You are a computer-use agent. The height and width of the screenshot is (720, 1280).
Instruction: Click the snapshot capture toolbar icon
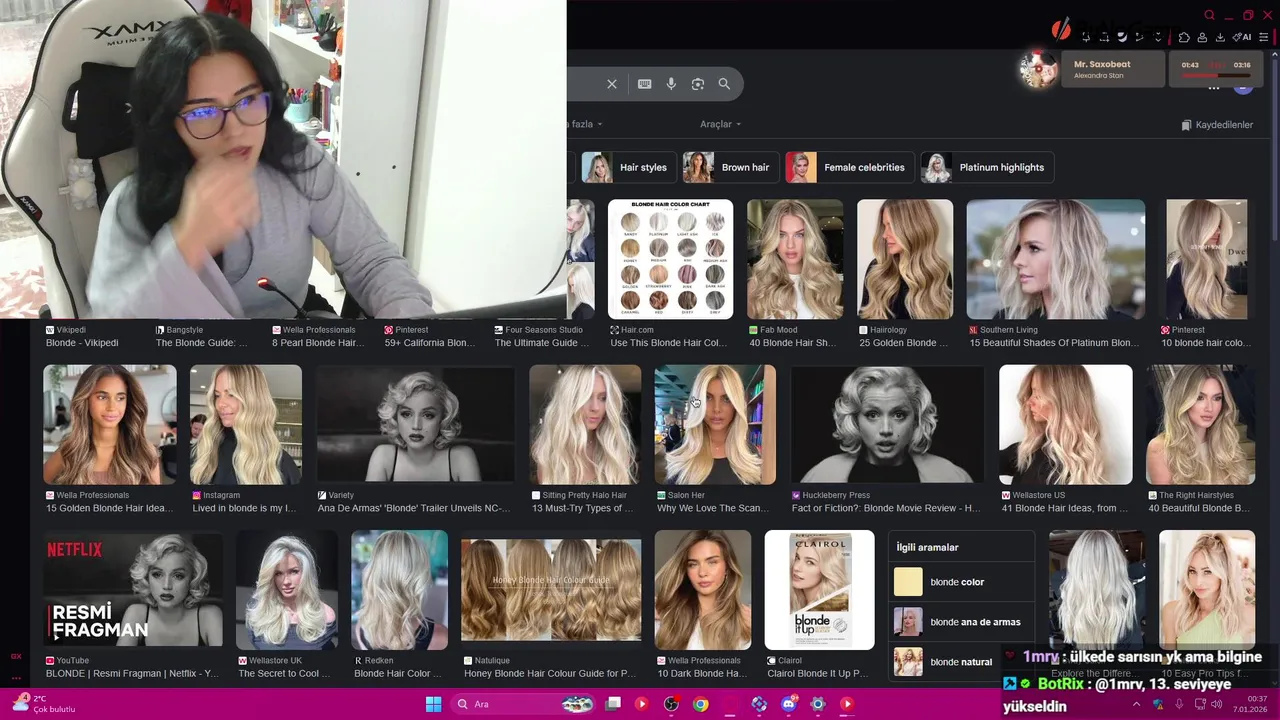click(x=1104, y=37)
